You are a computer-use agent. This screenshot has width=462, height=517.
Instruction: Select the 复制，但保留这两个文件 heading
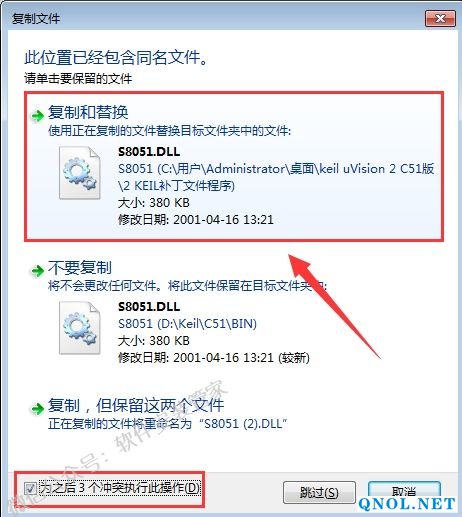136,405
